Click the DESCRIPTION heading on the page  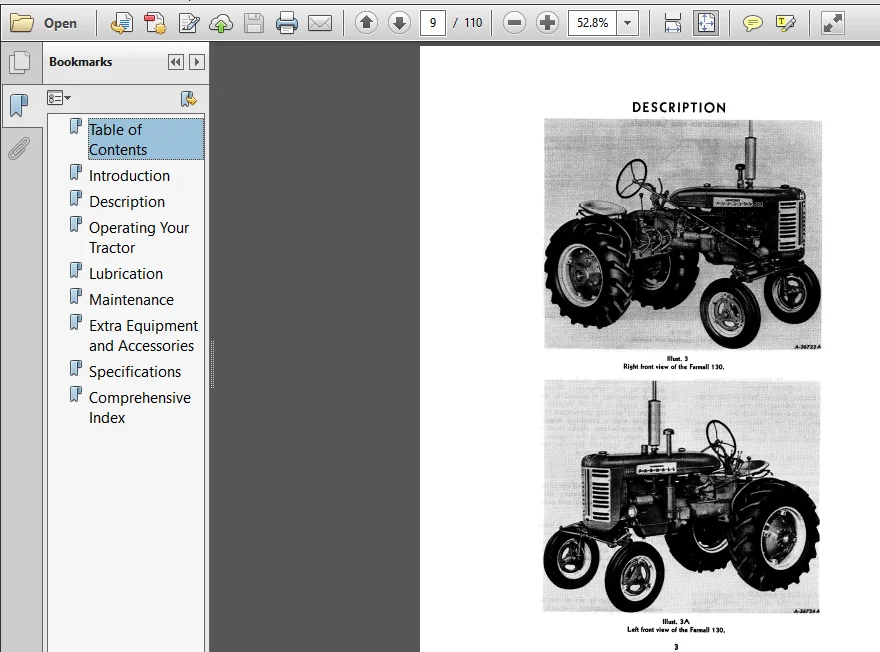coord(679,107)
